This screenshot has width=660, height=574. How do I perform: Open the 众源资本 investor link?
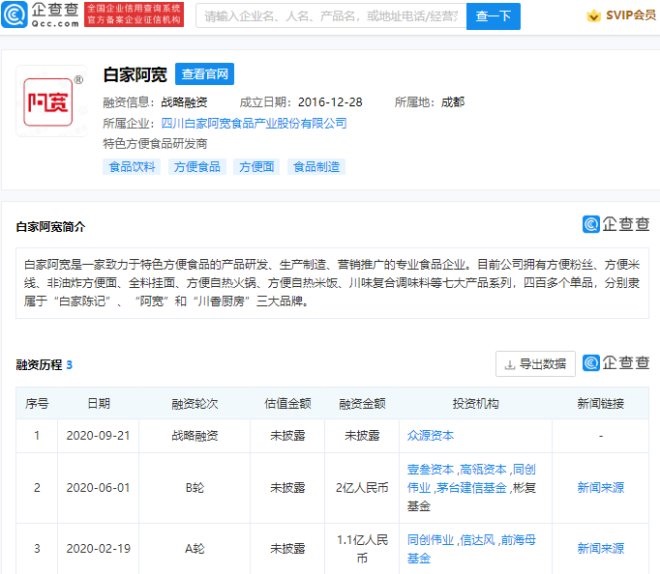431,436
